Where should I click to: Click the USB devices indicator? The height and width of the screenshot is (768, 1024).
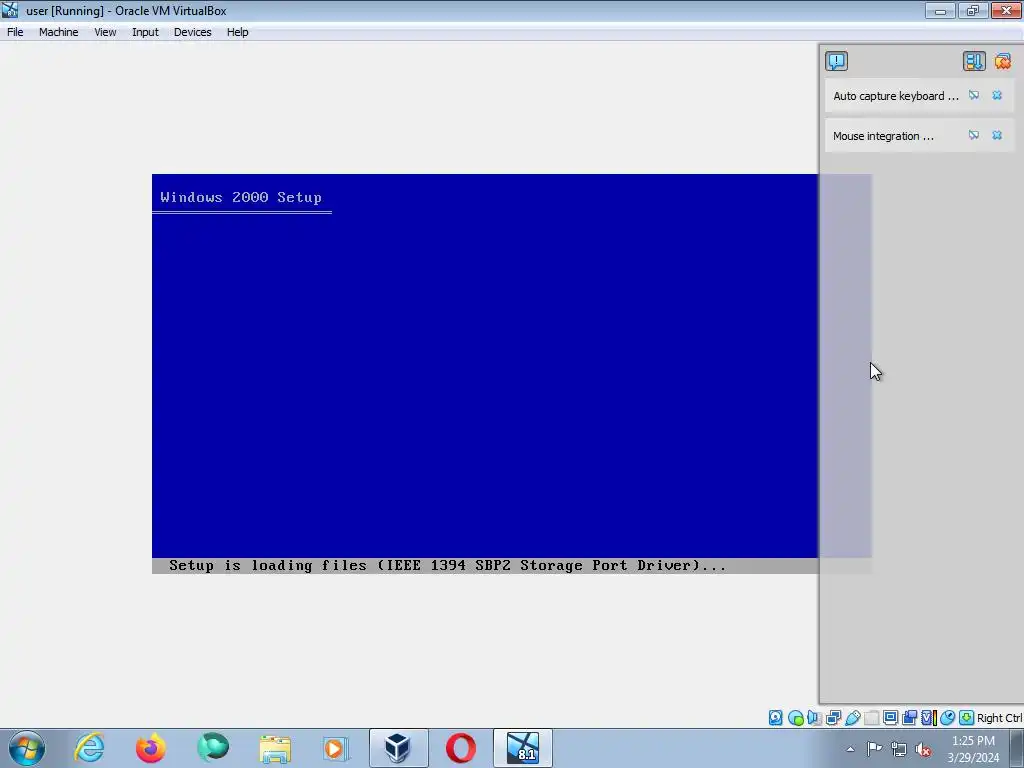point(852,718)
